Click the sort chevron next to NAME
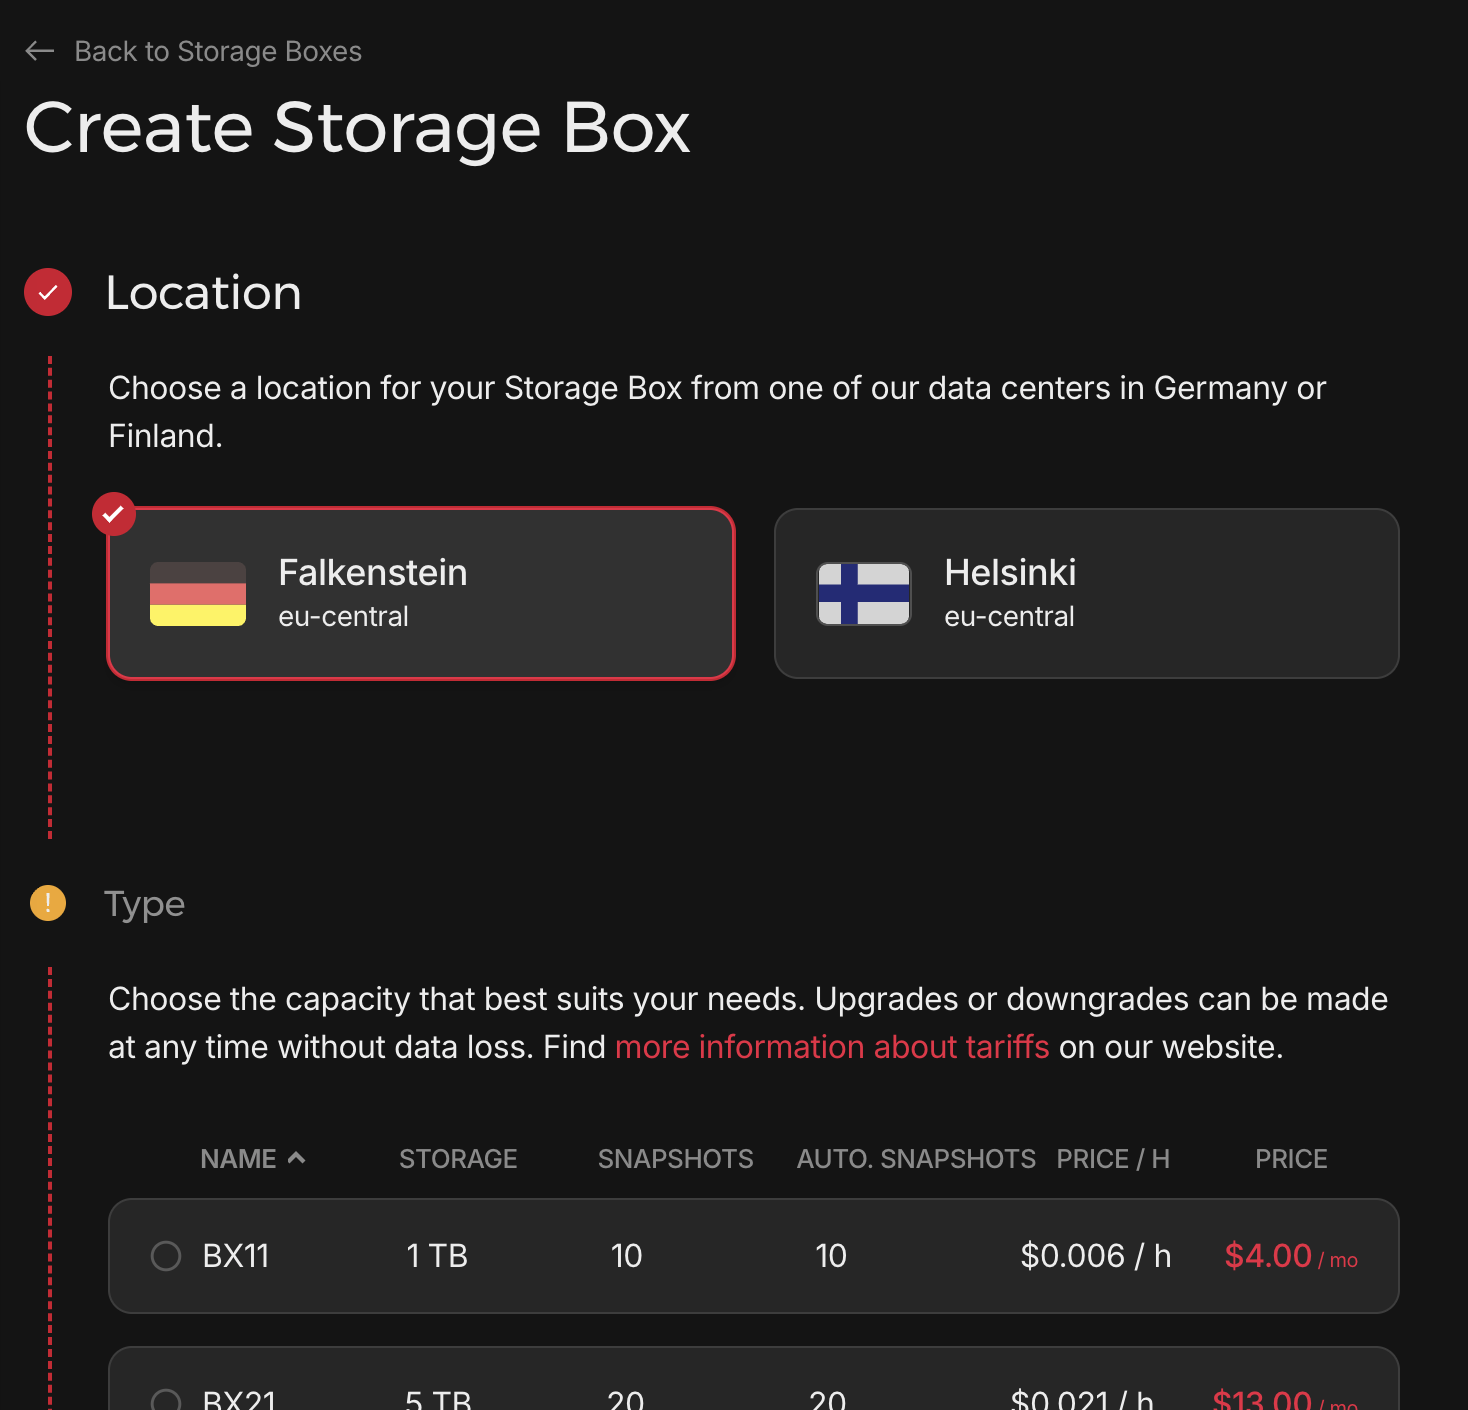This screenshot has width=1468, height=1410. tap(297, 1157)
